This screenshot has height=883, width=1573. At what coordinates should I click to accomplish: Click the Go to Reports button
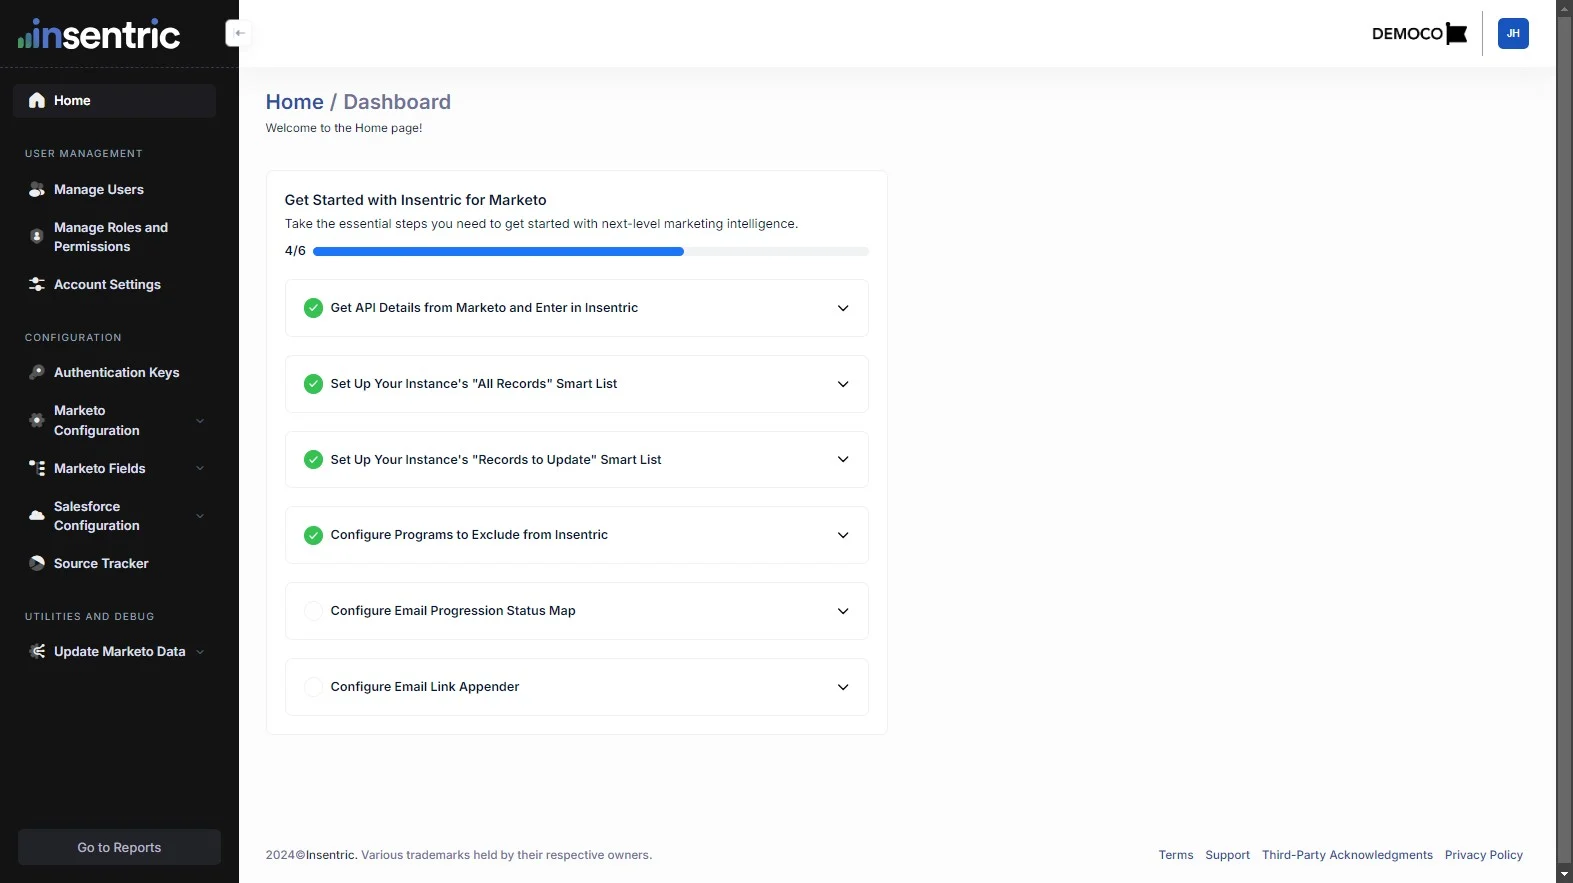(119, 847)
